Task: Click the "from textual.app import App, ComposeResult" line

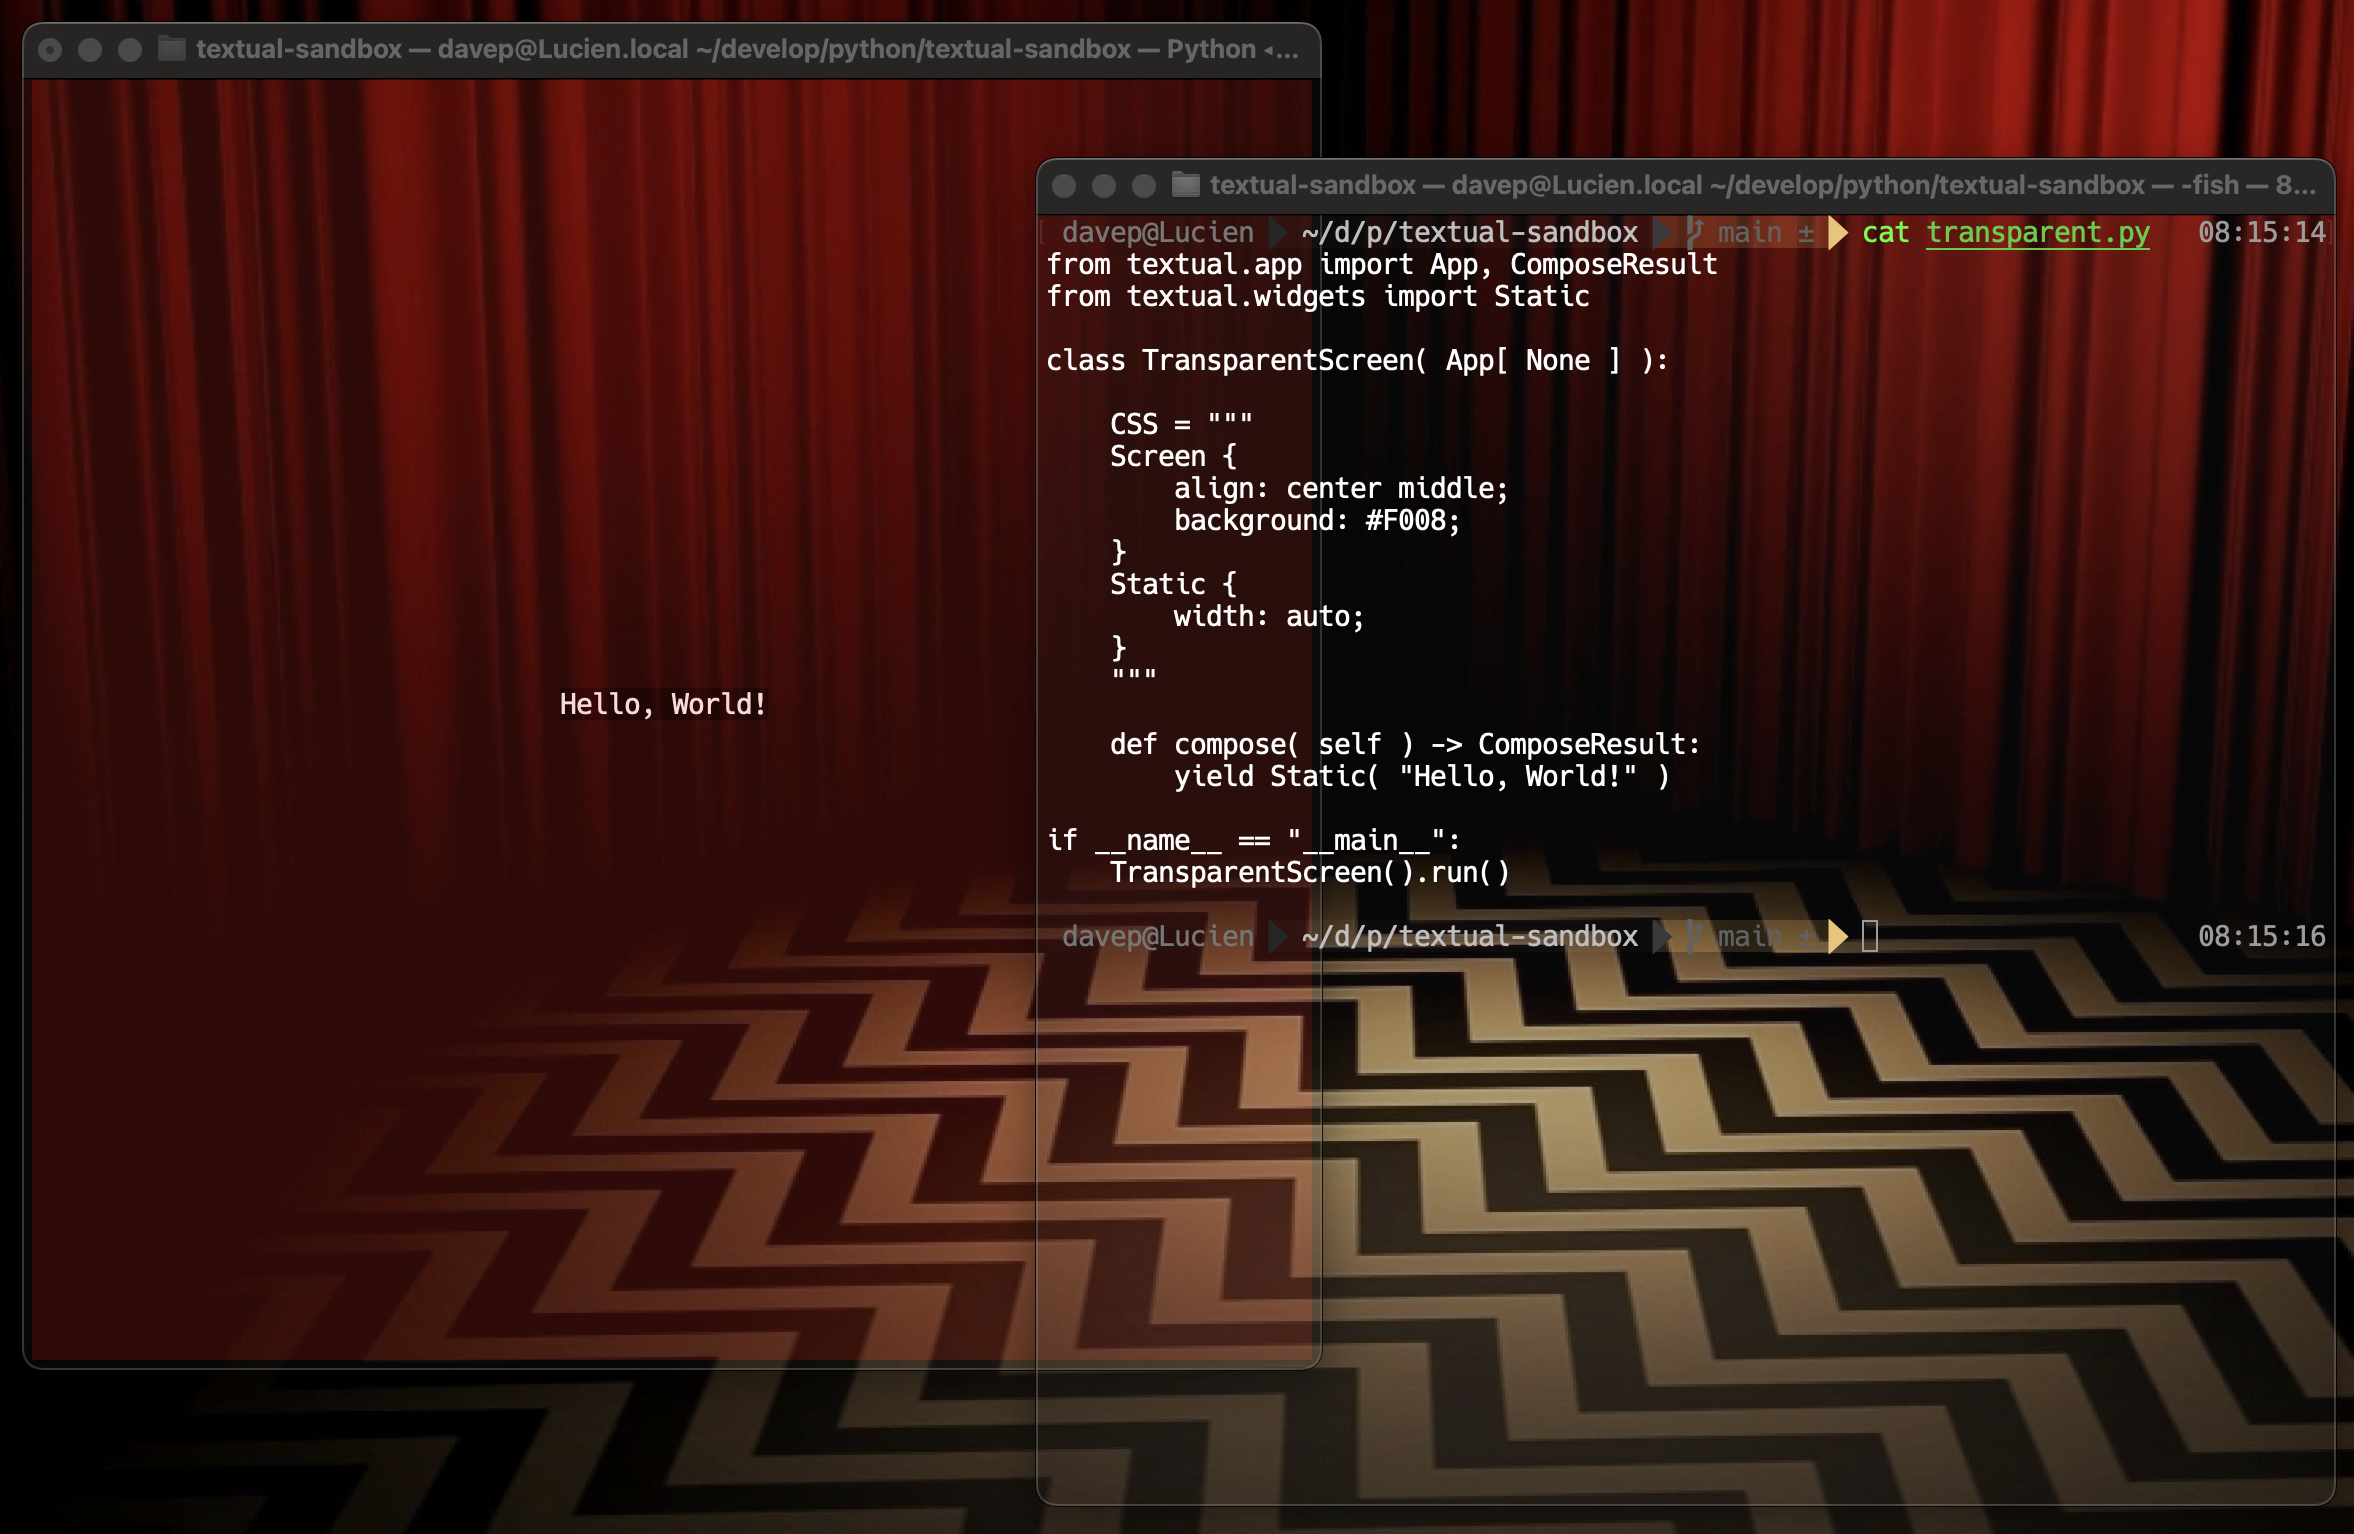Action: click(x=1382, y=265)
